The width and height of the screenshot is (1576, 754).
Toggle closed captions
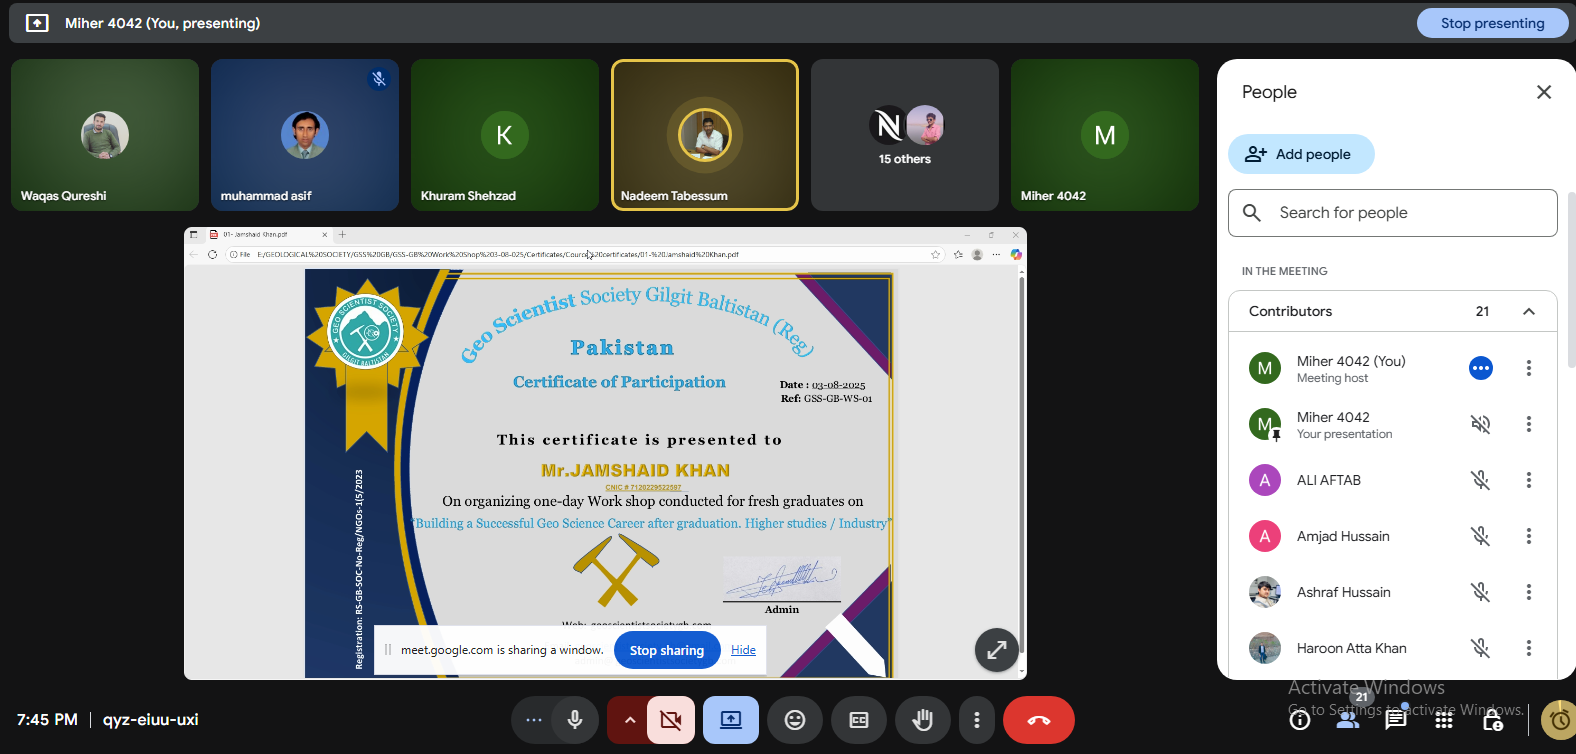(x=859, y=720)
